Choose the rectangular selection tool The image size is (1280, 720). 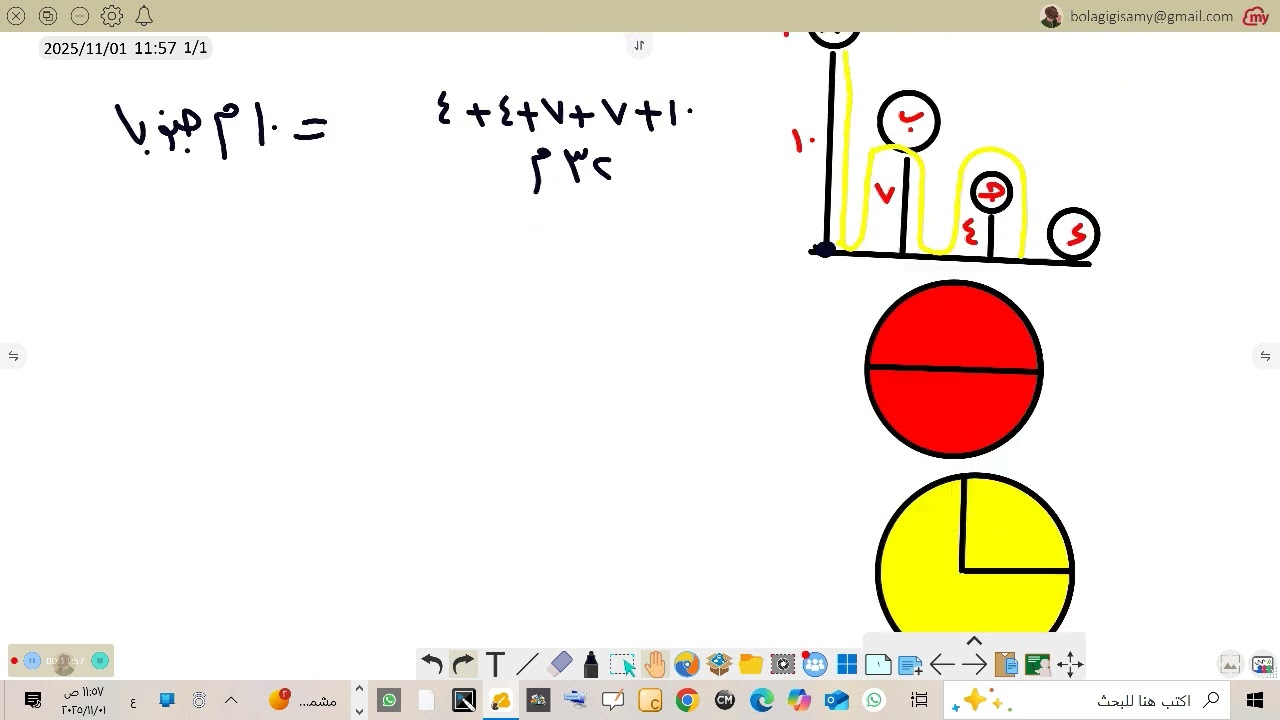(x=622, y=664)
